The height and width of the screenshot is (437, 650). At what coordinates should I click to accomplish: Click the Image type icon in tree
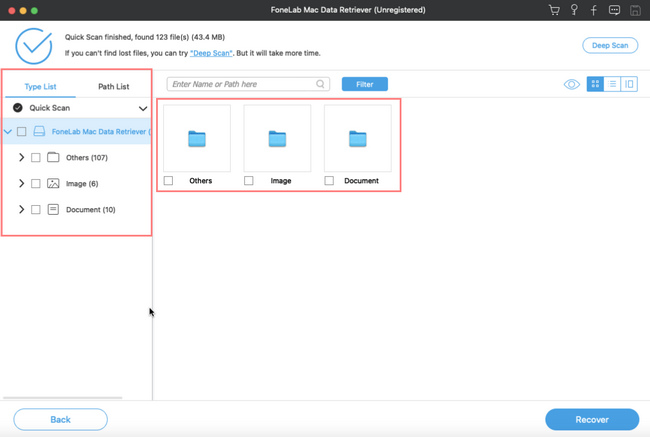53,184
